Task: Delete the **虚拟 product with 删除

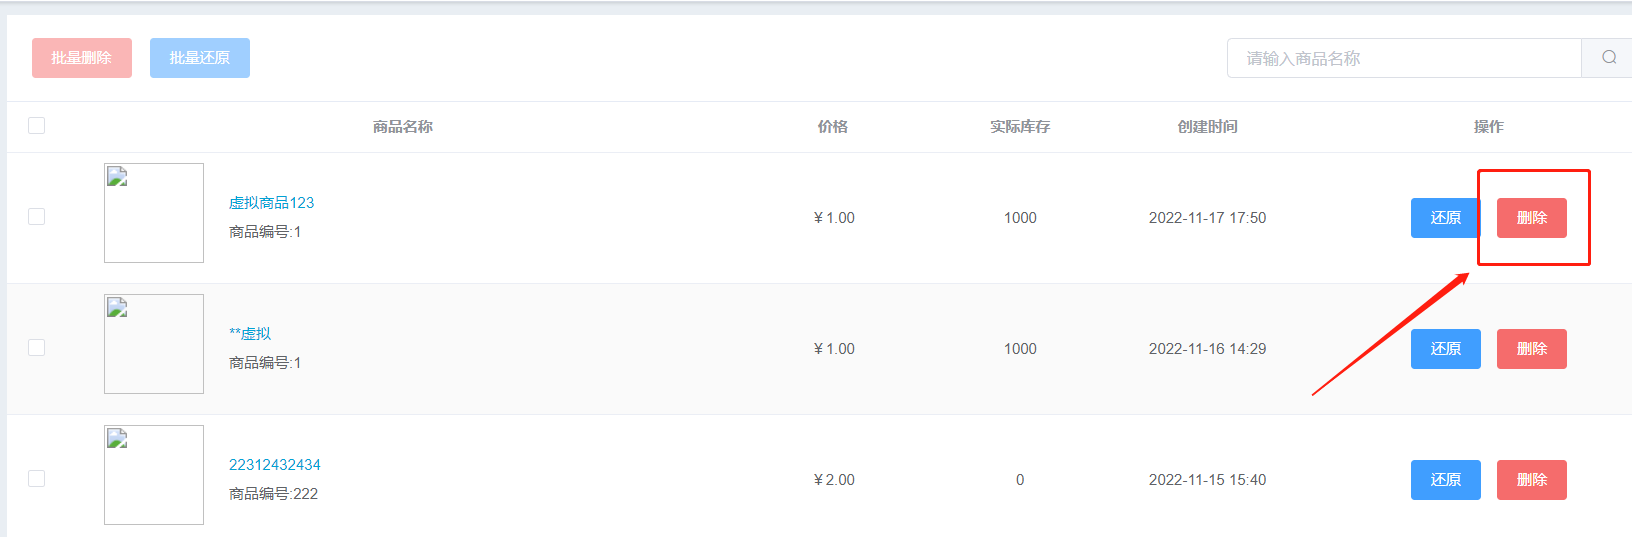Action: click(x=1532, y=349)
